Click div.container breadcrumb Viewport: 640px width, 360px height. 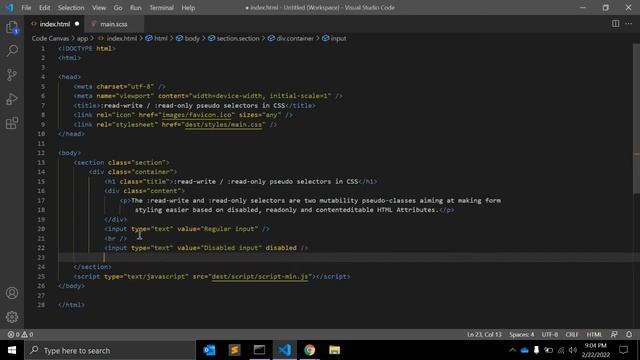point(291,38)
